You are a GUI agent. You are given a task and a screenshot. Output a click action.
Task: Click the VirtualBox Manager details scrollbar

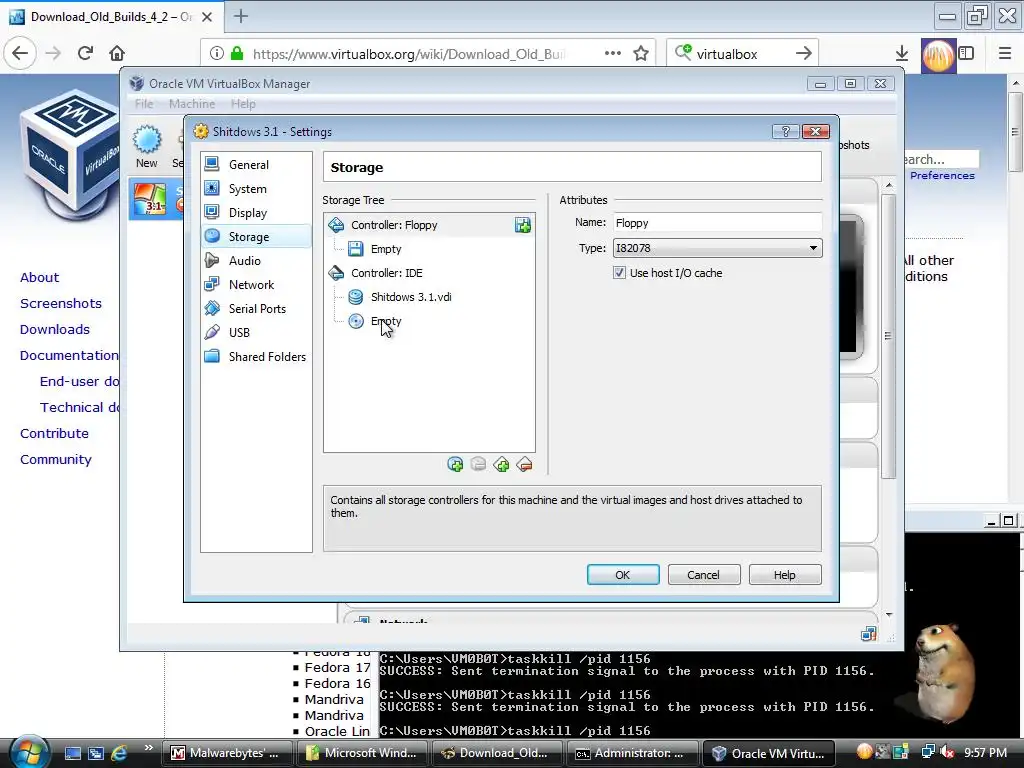[x=888, y=336]
